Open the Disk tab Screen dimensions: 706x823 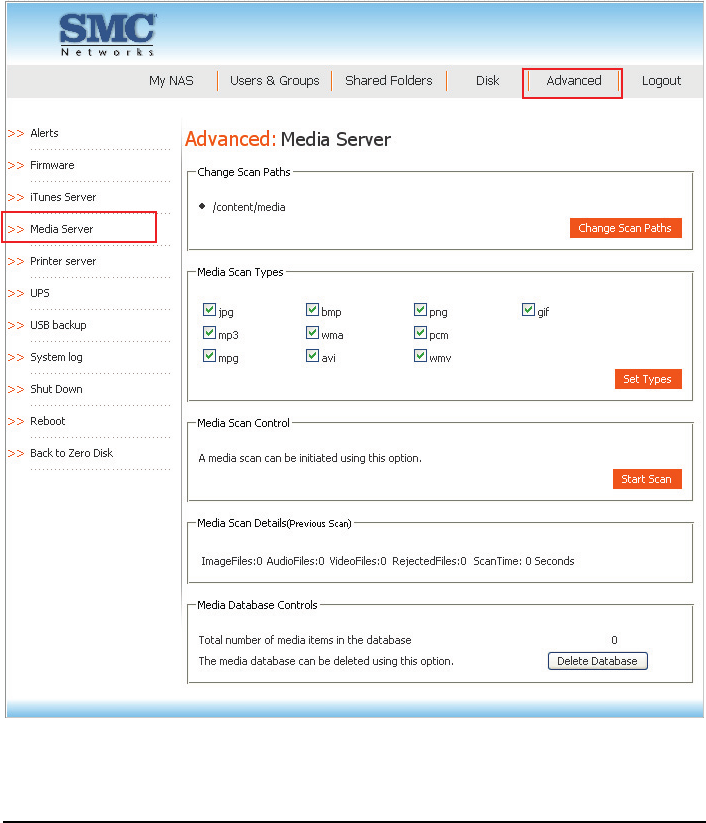(x=487, y=81)
